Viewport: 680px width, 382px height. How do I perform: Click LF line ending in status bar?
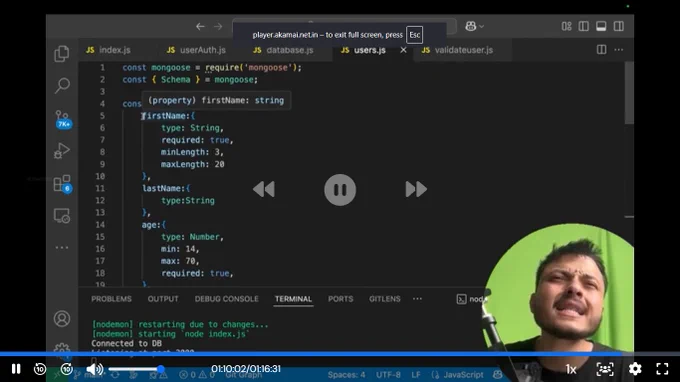pos(415,375)
